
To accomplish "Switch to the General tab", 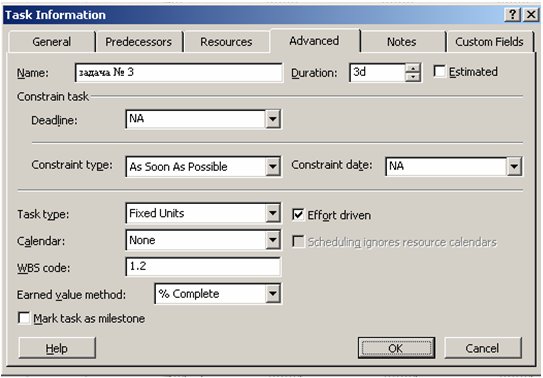I will (52, 42).
